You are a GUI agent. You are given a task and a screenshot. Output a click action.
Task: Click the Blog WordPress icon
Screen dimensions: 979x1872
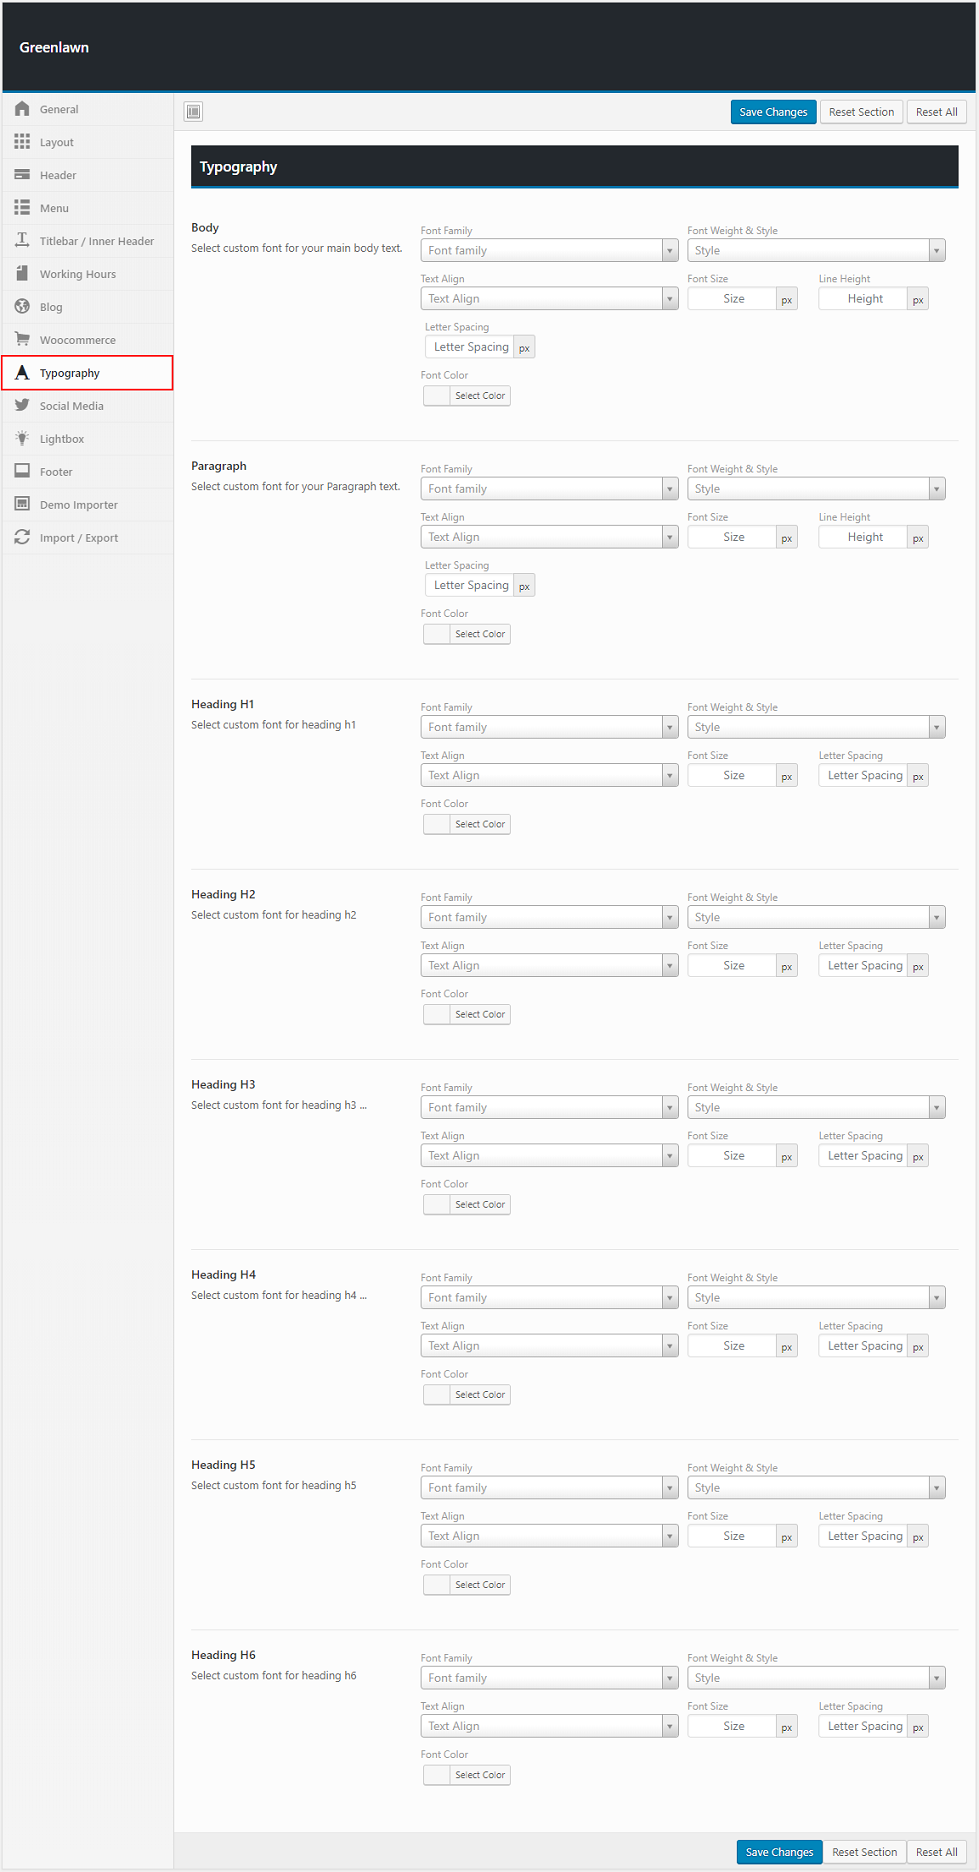(x=22, y=307)
